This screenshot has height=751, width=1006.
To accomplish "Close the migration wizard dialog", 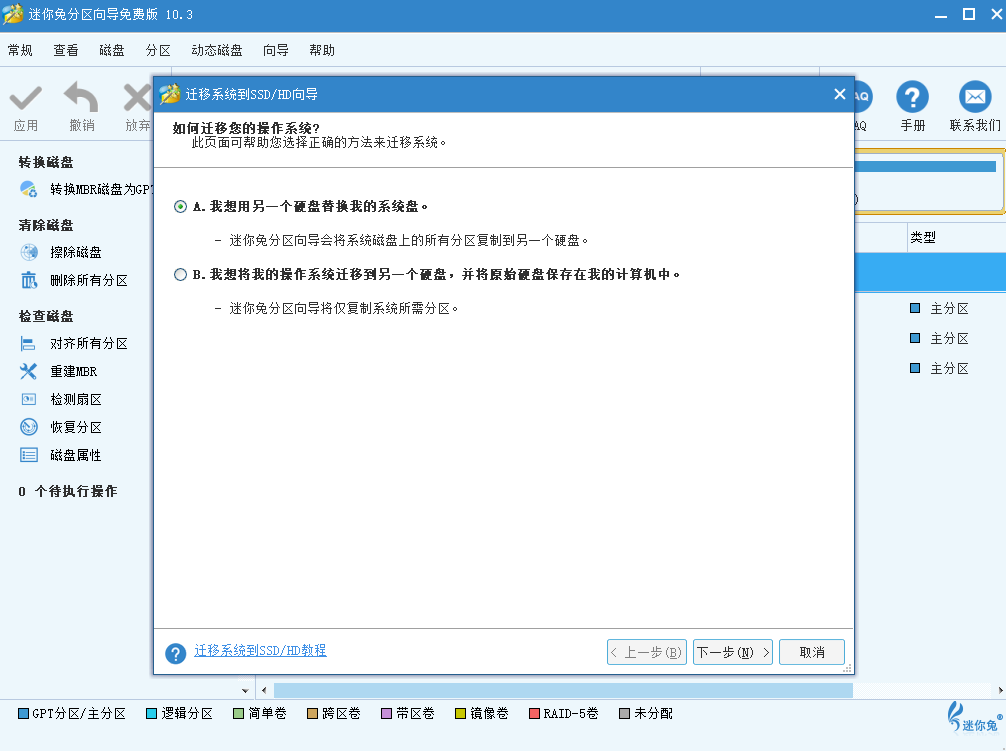I will pyautogui.click(x=840, y=94).
